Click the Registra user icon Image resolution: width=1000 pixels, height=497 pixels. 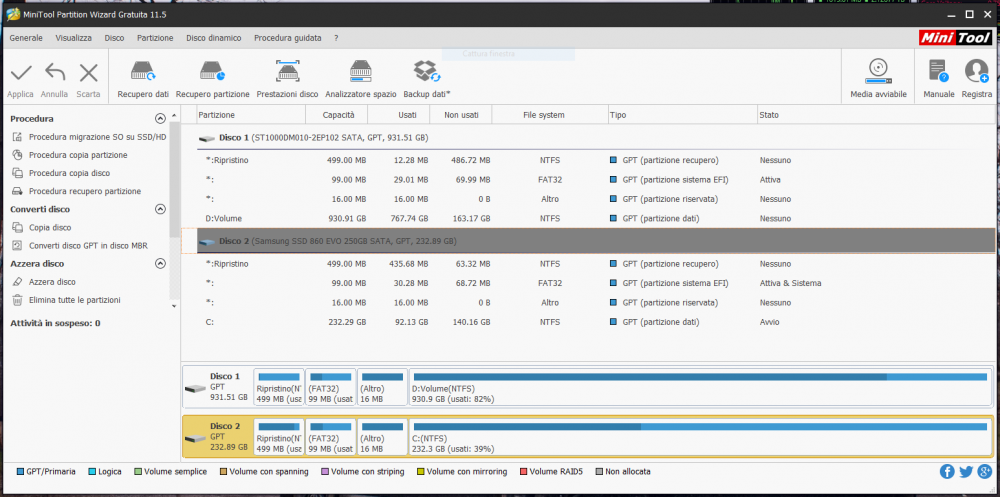[x=976, y=71]
